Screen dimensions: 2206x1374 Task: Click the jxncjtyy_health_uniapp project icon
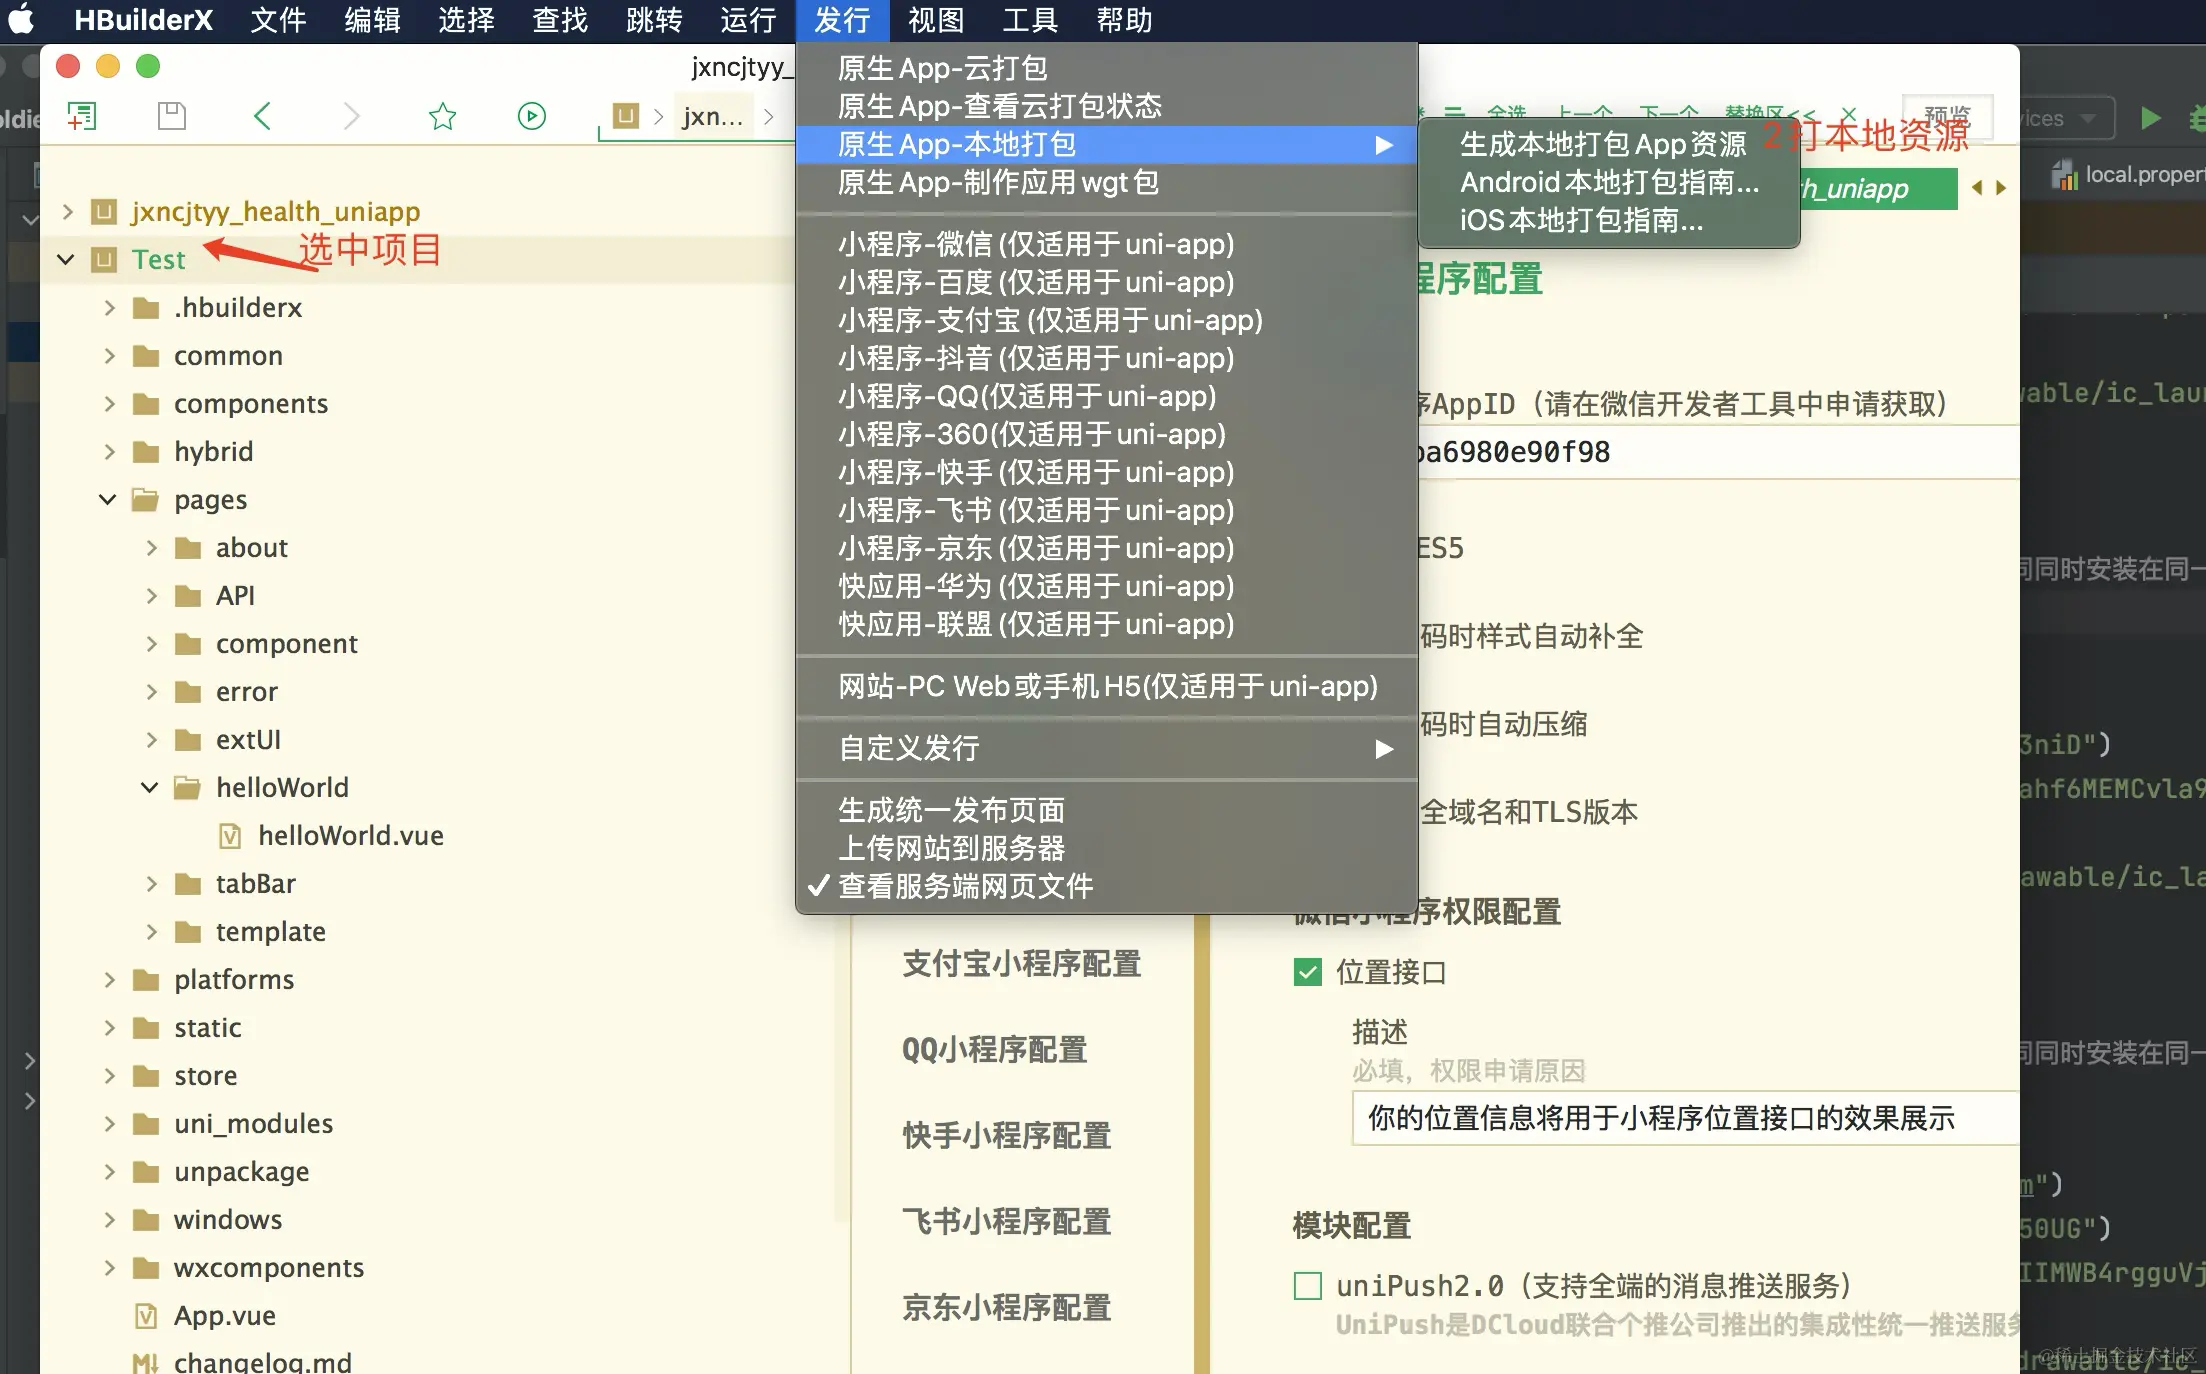[x=104, y=212]
